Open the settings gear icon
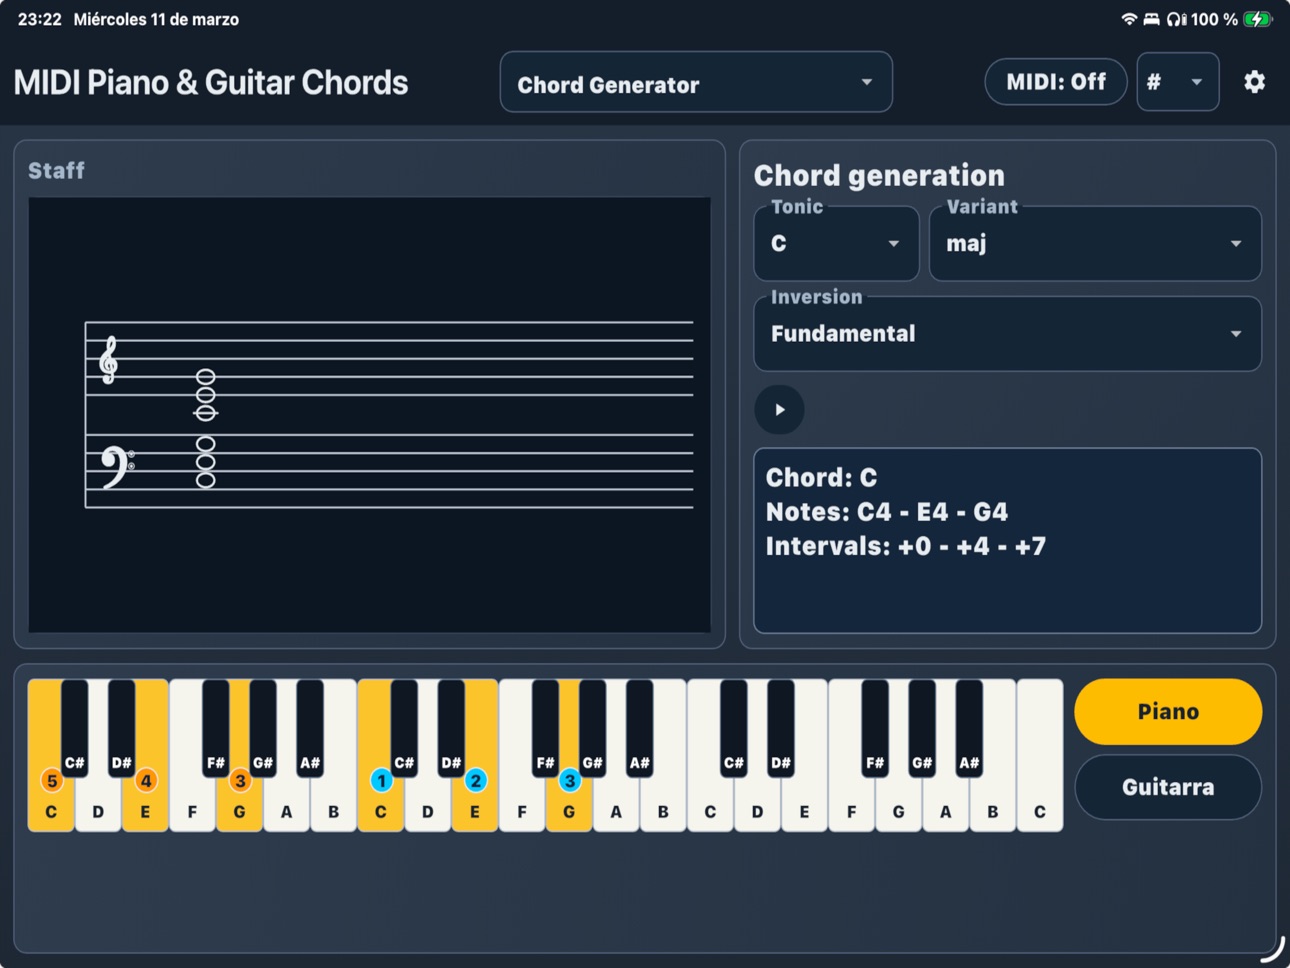1290x968 pixels. click(1254, 82)
